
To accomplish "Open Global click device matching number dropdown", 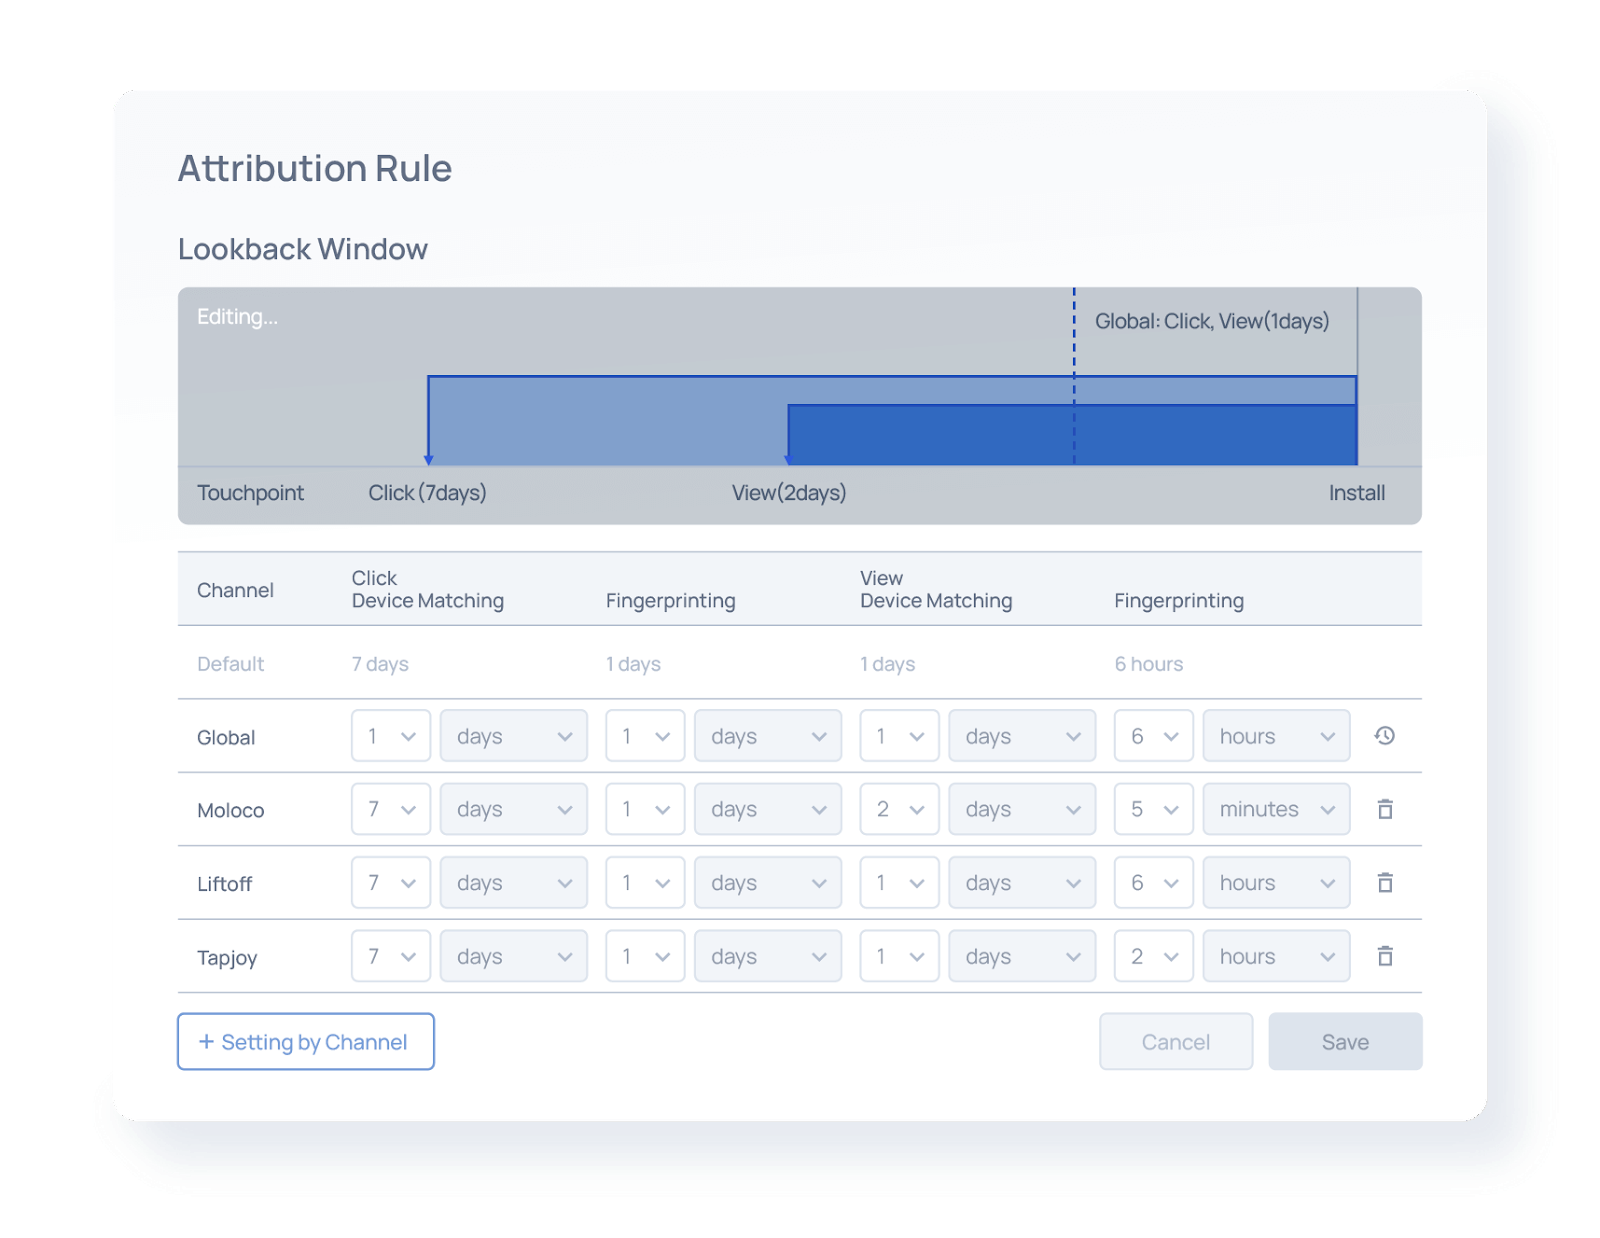I will [x=391, y=736].
